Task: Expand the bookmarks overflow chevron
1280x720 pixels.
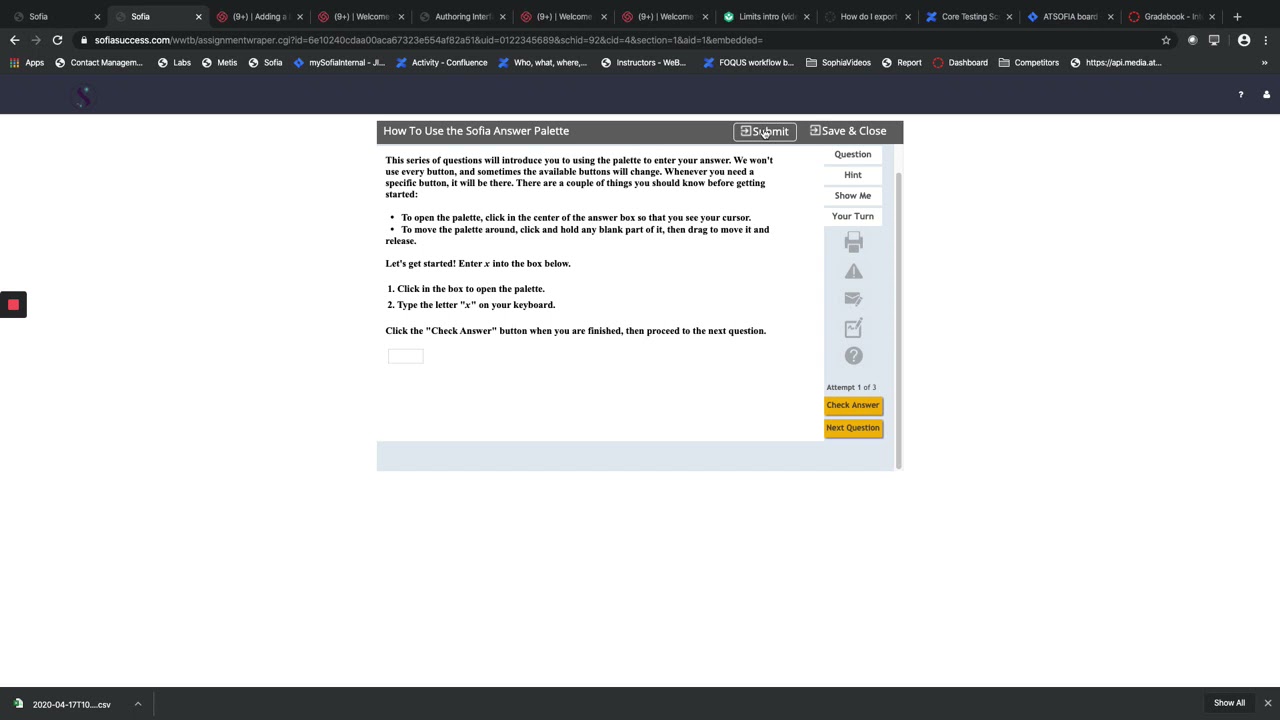Action: tap(1265, 62)
